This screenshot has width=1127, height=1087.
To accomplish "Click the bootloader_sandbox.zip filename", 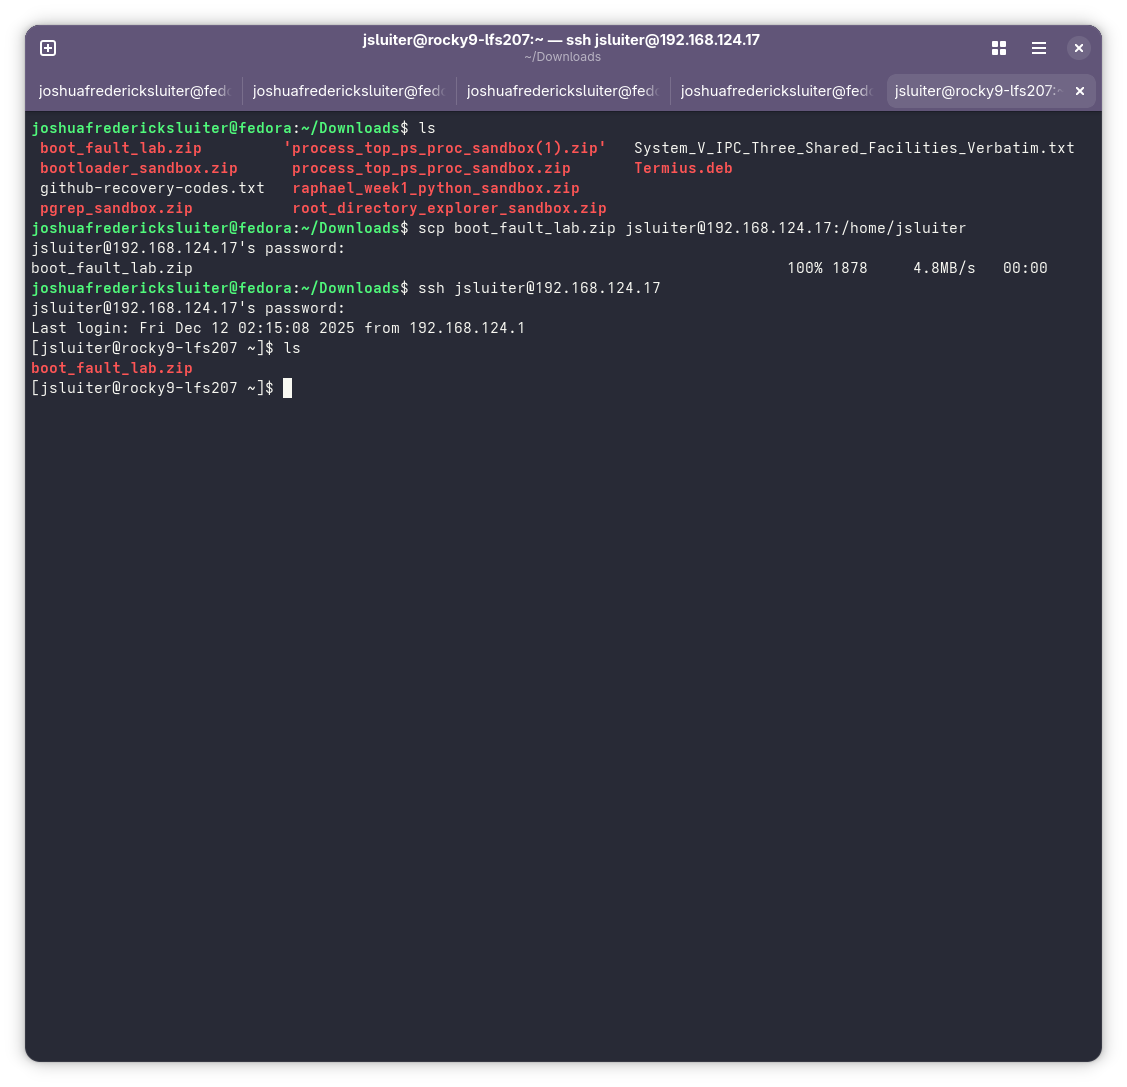I will point(138,168).
